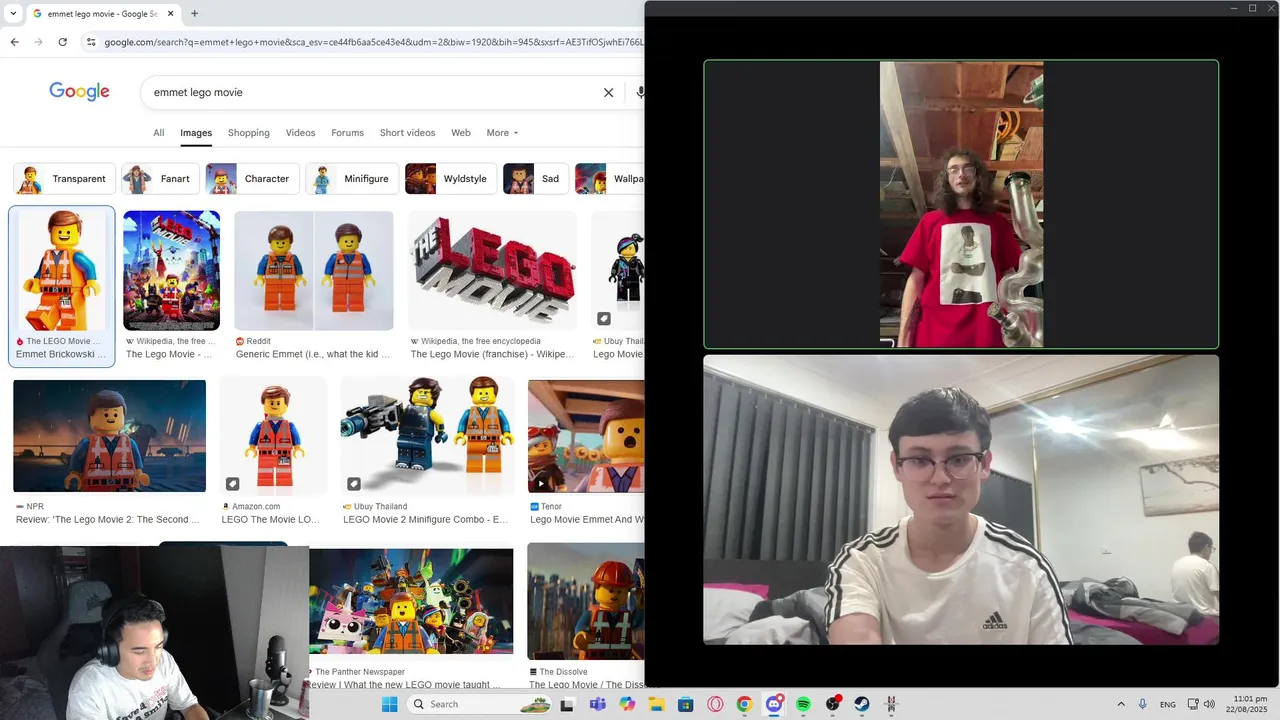The image size is (1280, 720).
Task: Switch to Discord in the taskbar
Action: [x=774, y=704]
